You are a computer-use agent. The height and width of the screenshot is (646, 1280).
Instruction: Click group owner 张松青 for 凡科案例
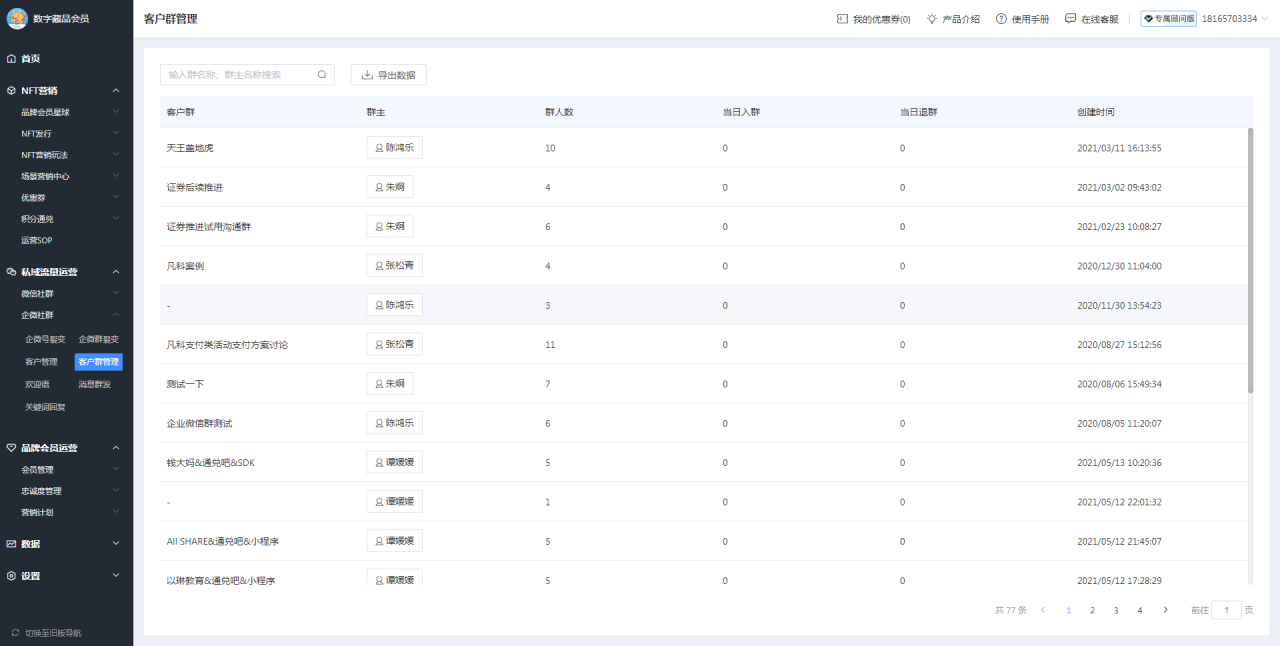point(394,266)
